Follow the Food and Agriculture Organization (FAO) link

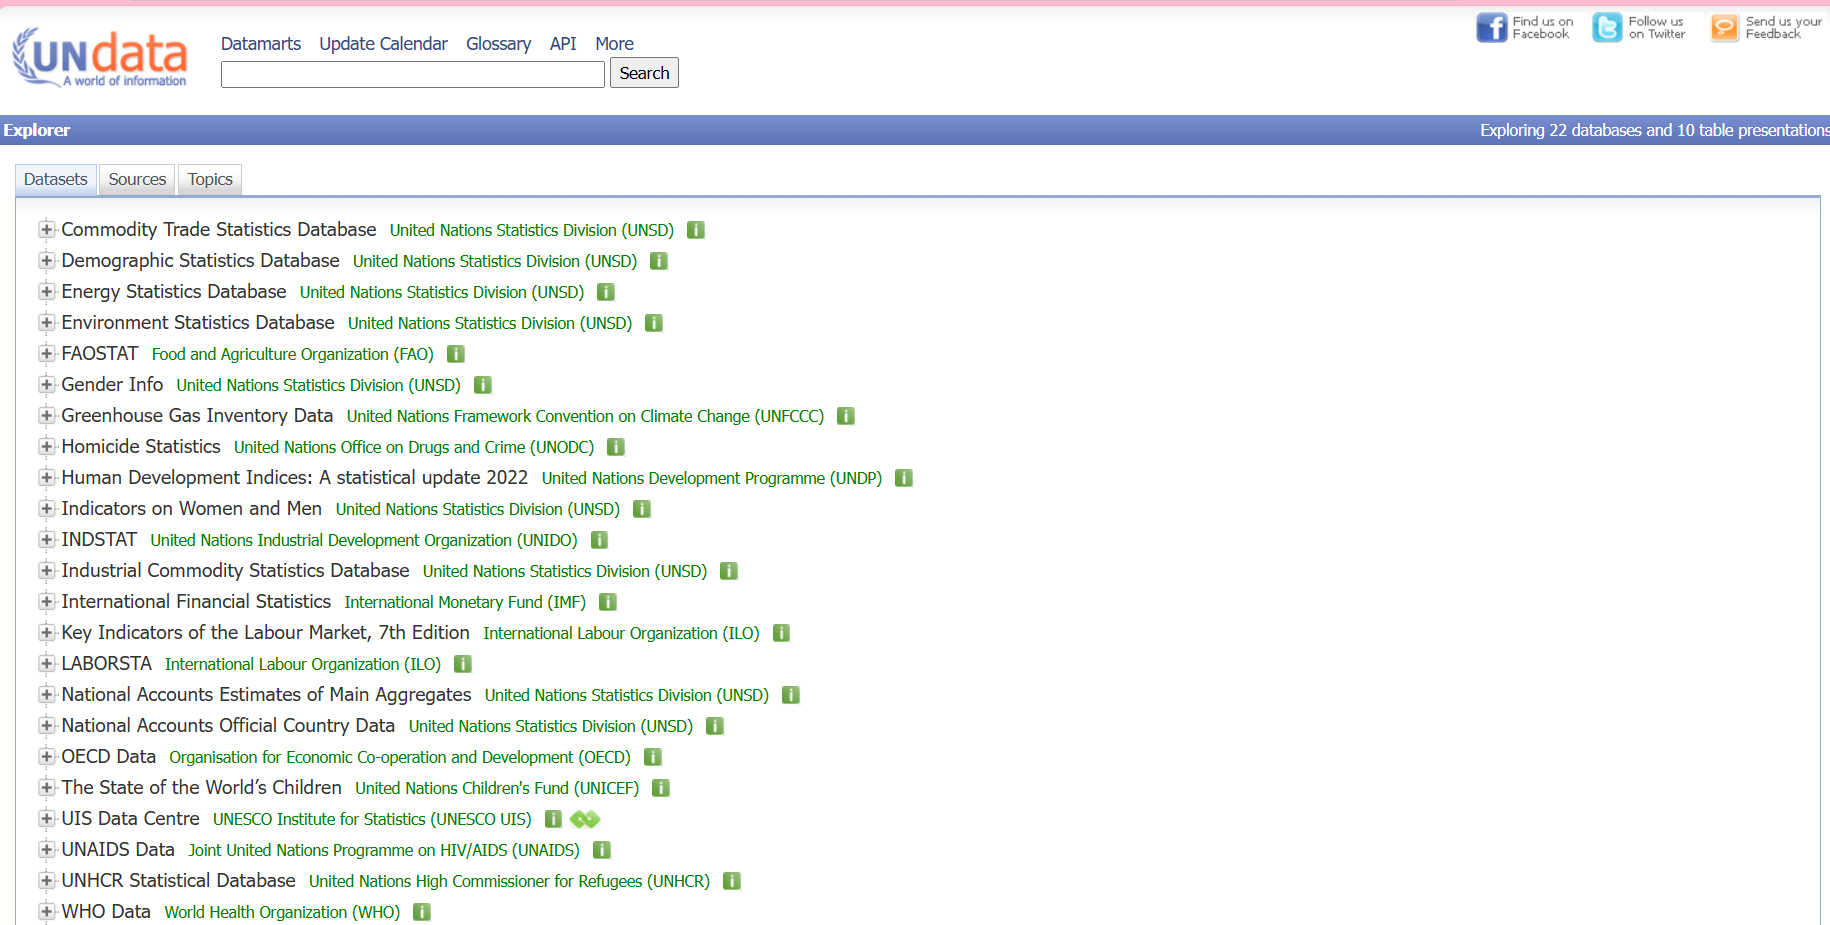[x=293, y=354]
